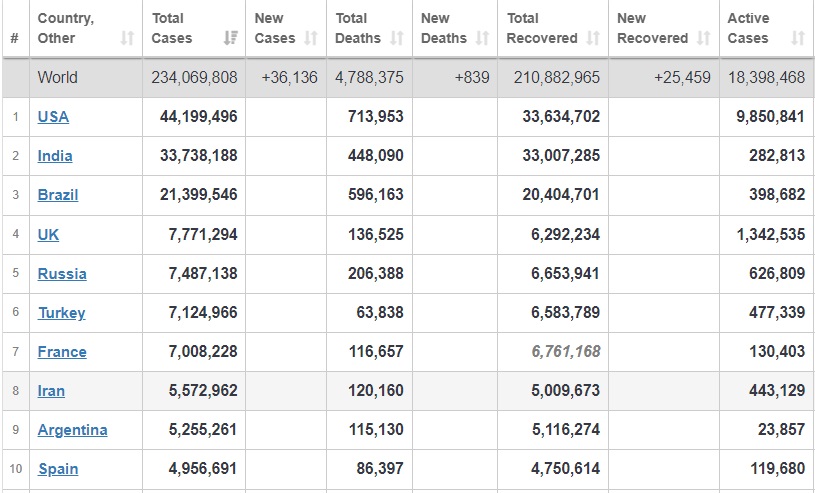
Task: Click the # rank column header
Action: click(x=14, y=38)
